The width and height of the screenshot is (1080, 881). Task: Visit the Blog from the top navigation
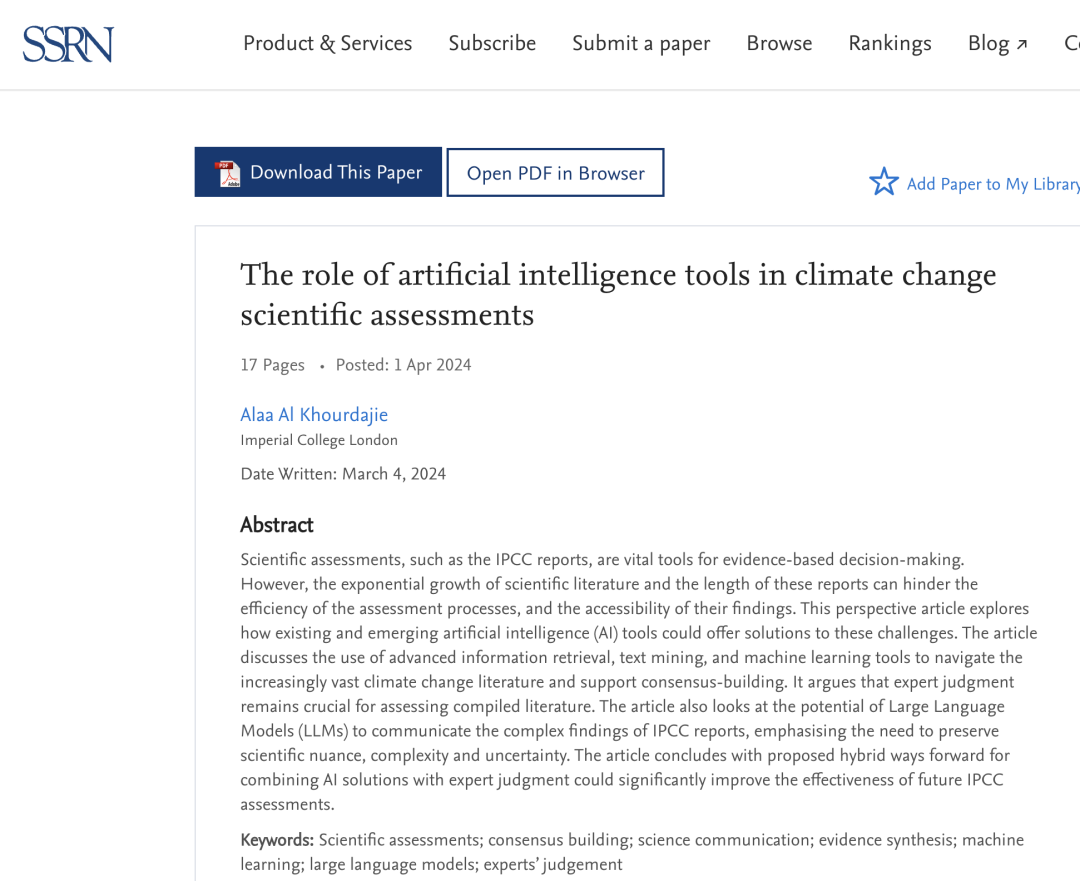coord(988,44)
